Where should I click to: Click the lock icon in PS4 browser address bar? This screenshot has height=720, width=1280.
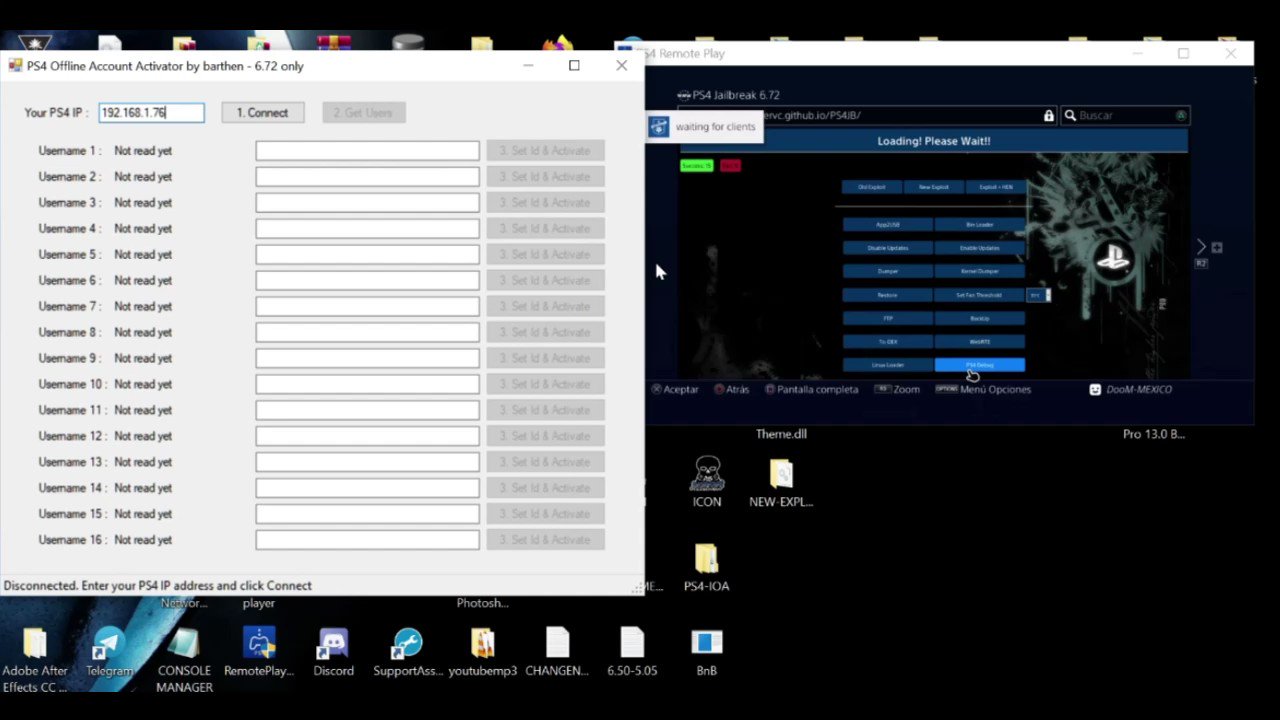1048,116
